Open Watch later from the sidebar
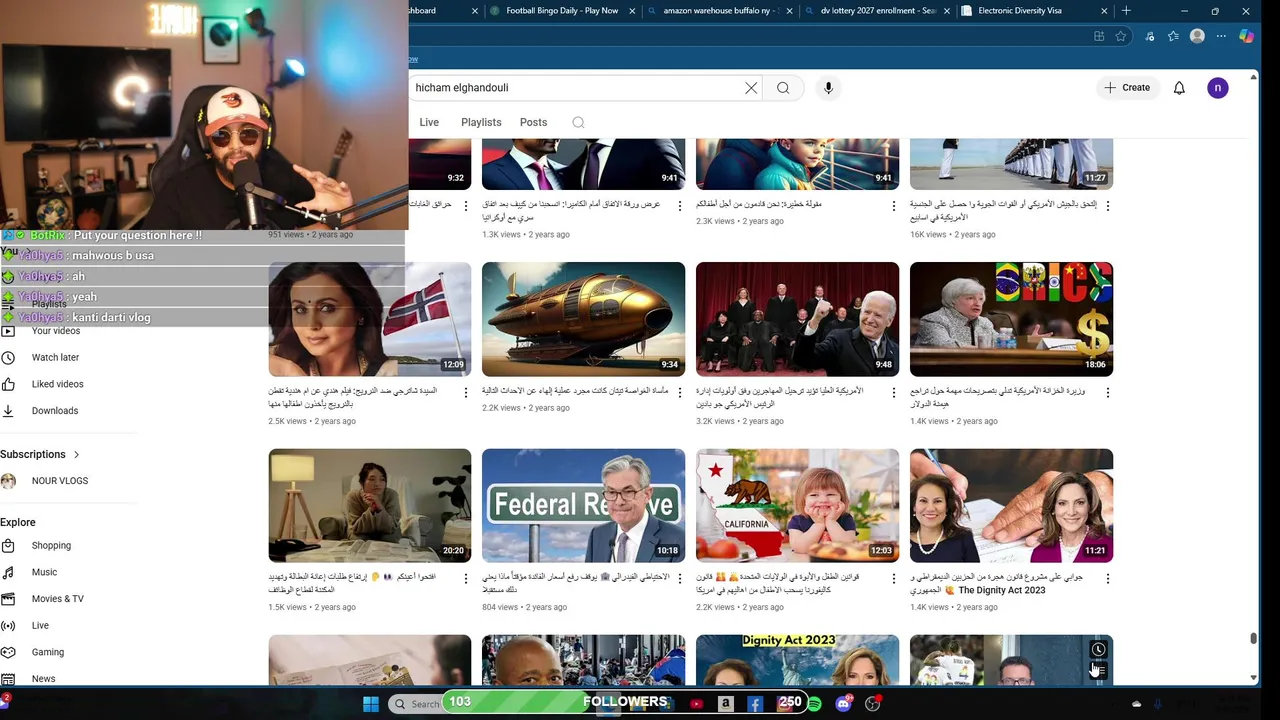The image size is (1280, 720). [55, 357]
